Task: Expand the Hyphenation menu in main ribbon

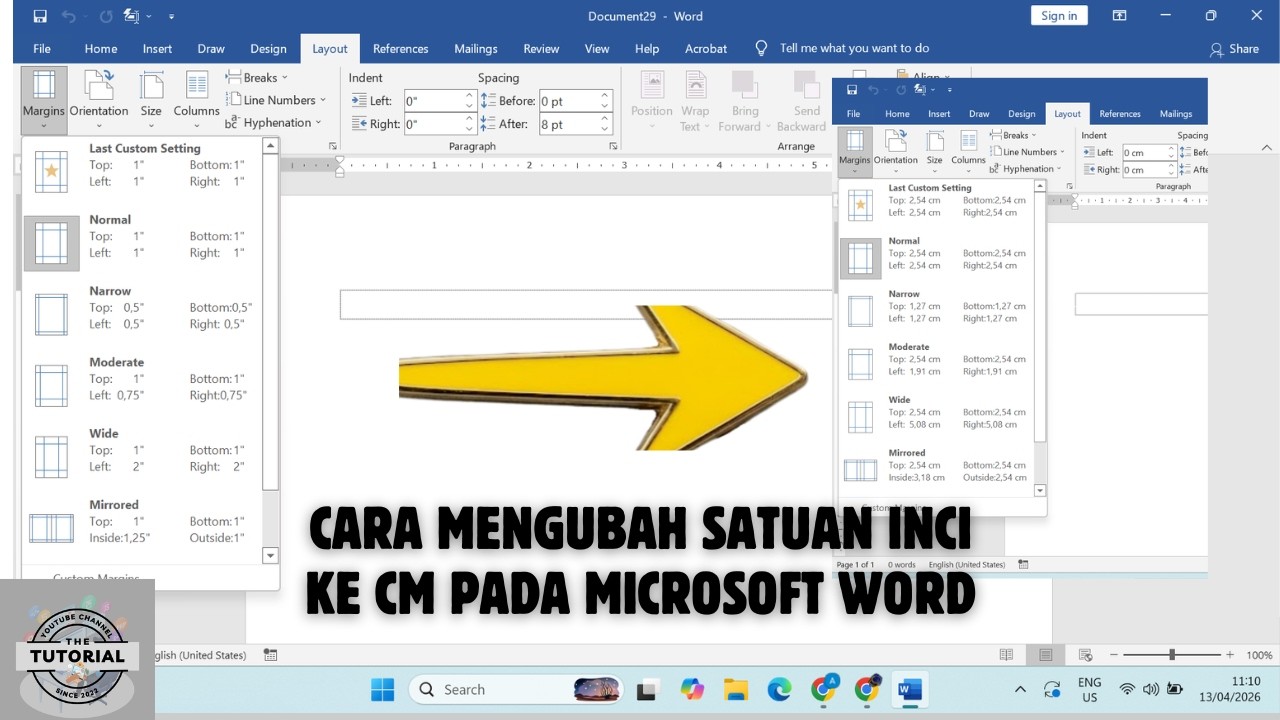Action: (273, 122)
